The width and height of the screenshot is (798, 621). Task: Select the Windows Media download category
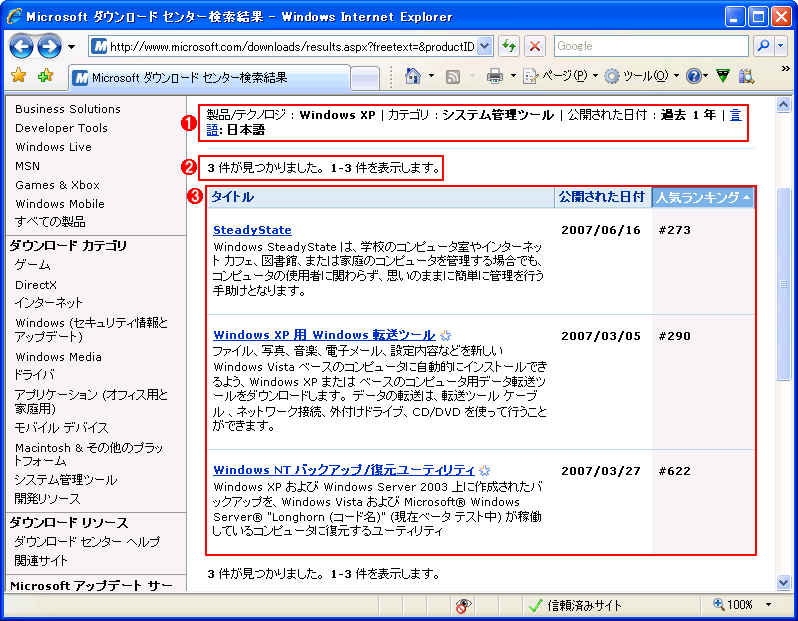tap(58, 357)
